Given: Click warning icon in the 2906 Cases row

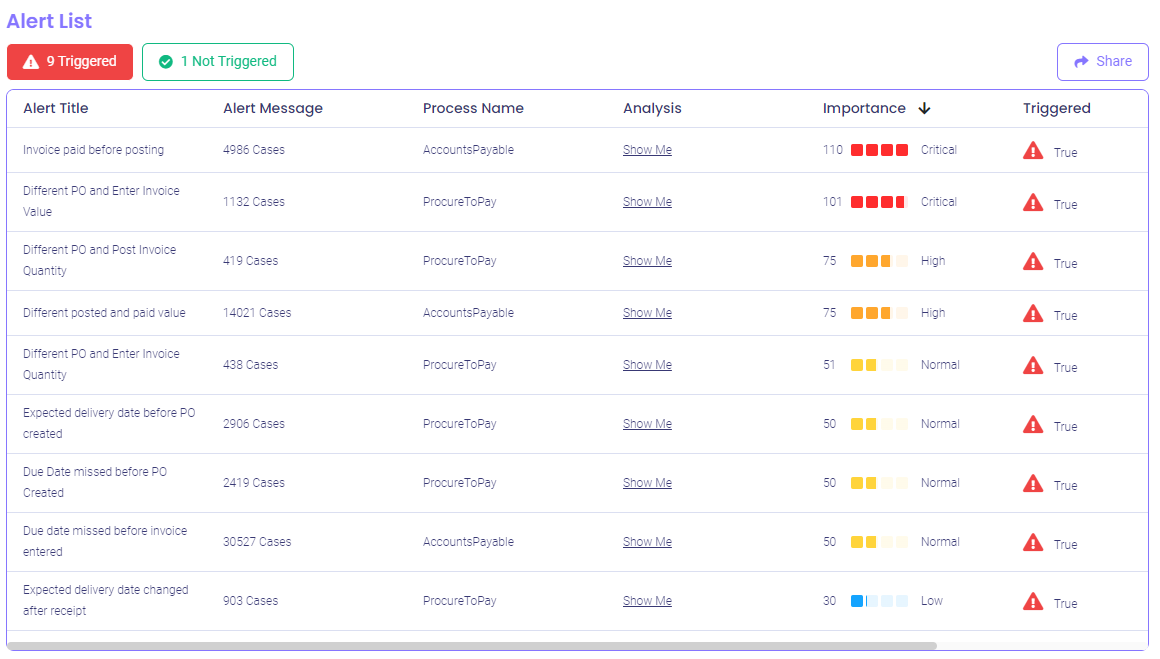Looking at the screenshot, I should pos(1033,425).
